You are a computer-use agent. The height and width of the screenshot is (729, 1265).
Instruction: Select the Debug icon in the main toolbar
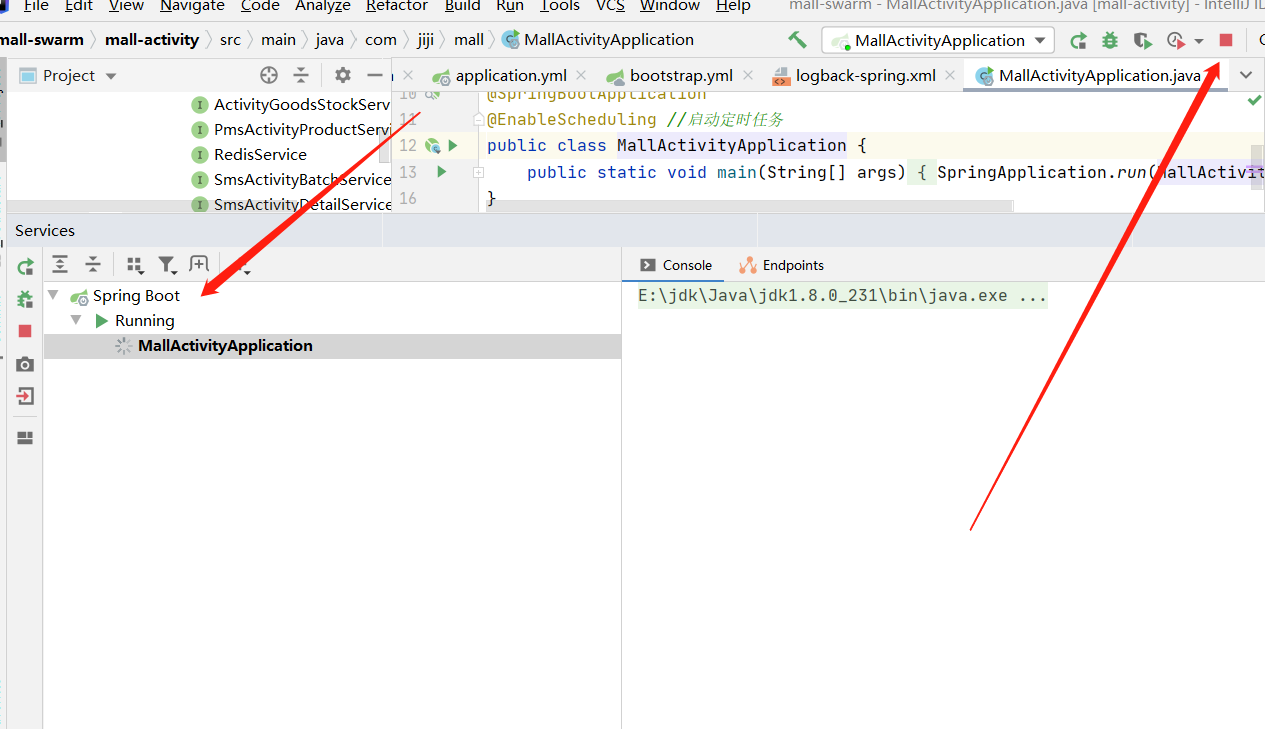[1108, 40]
